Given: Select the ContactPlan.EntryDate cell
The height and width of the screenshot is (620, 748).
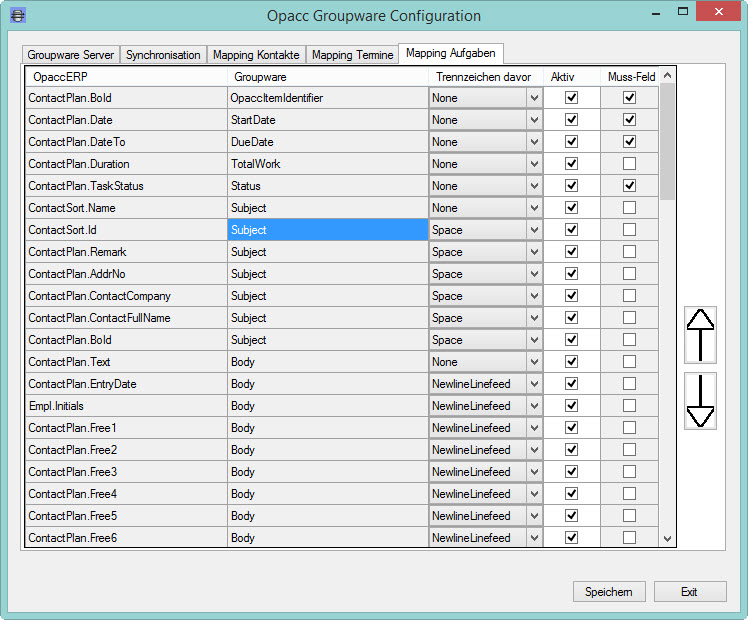Looking at the screenshot, I should click(126, 383).
